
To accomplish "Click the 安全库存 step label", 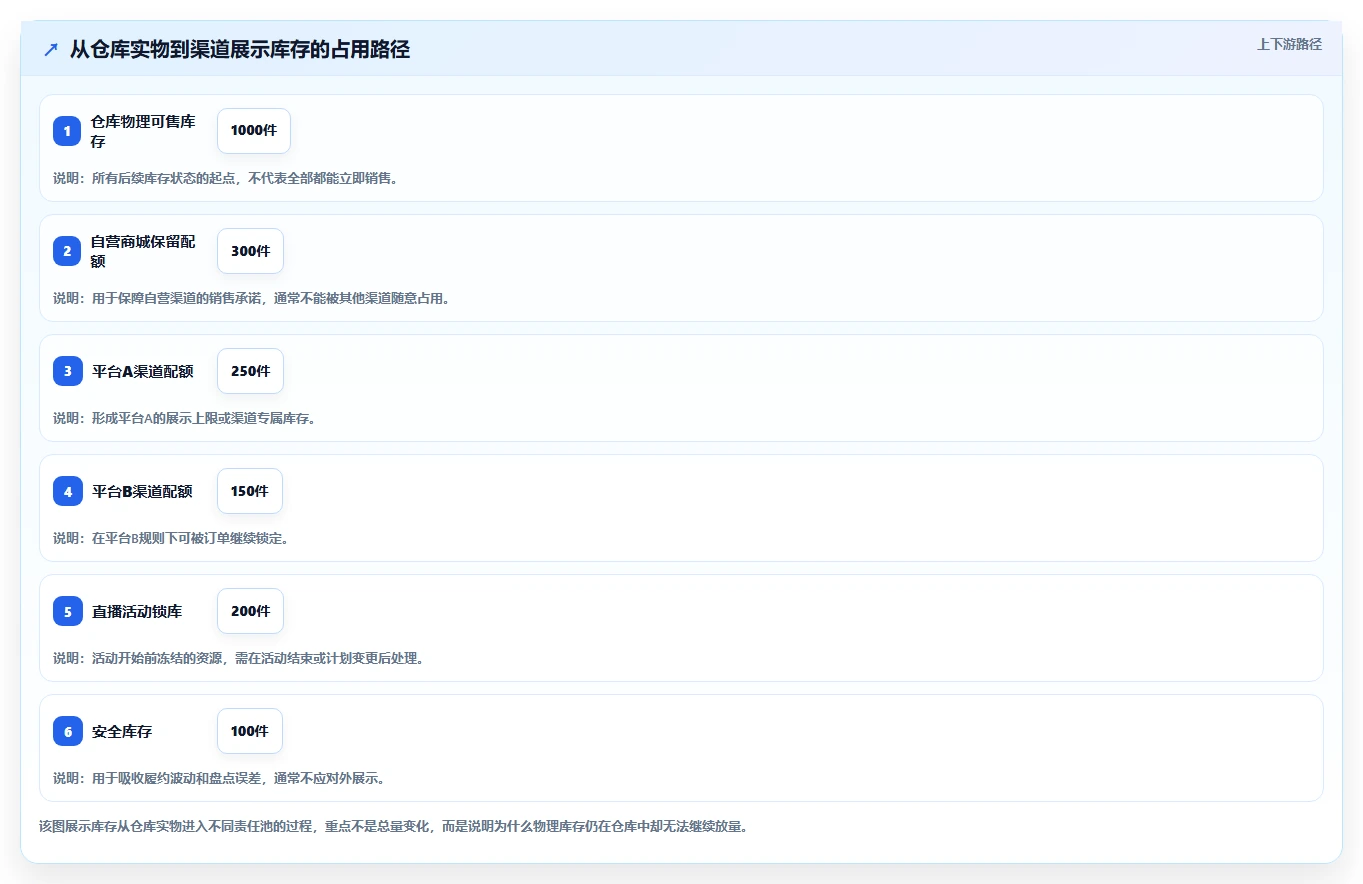I will pos(122,731).
